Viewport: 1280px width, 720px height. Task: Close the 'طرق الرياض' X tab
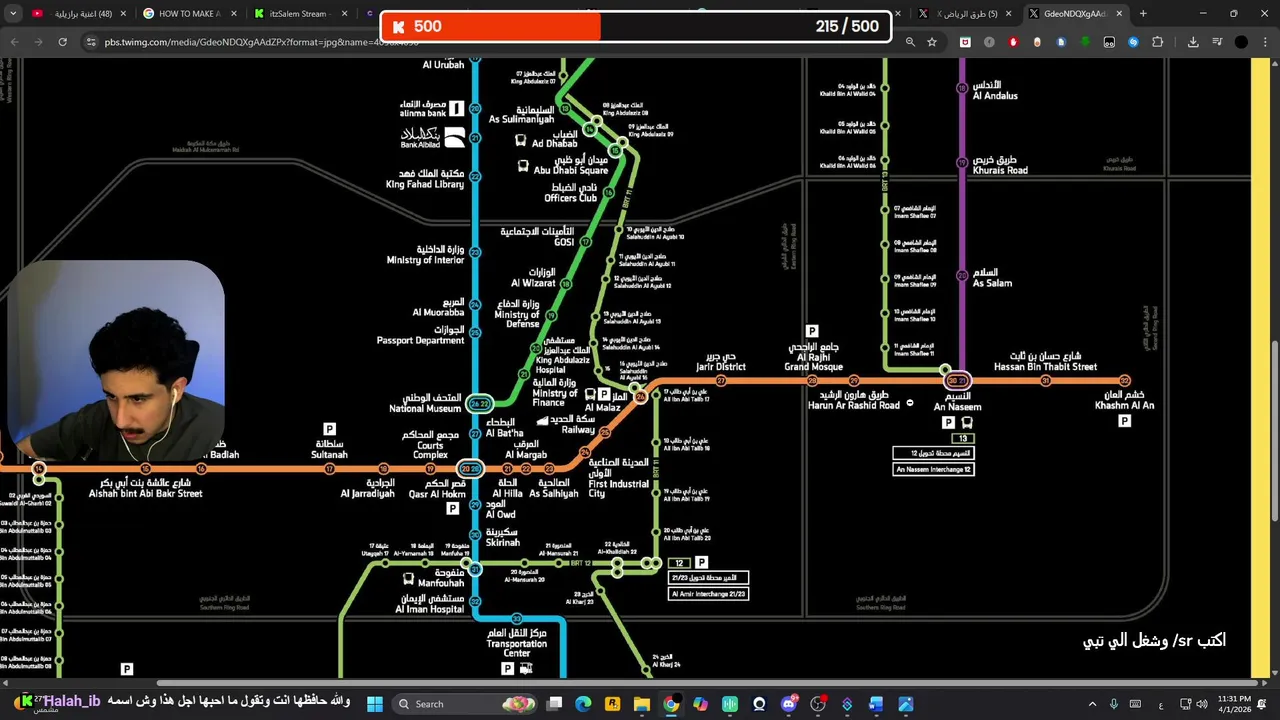pos(1008,14)
